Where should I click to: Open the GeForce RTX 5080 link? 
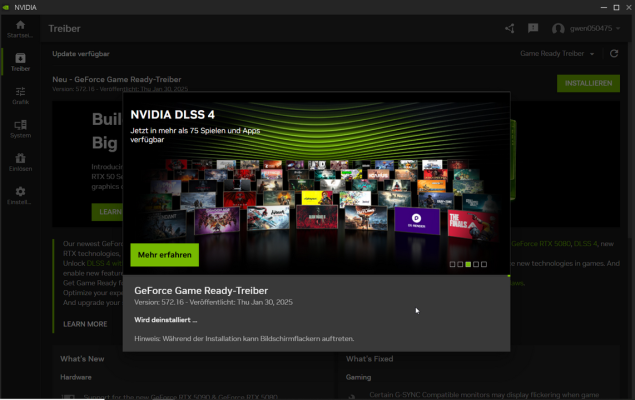[541, 244]
